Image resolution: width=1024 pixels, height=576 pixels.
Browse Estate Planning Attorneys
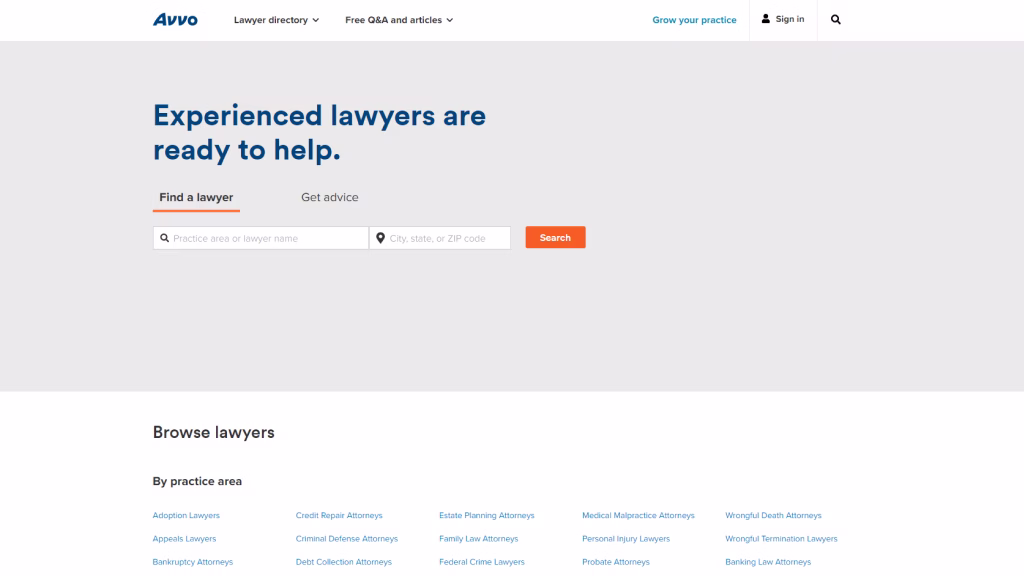tap(487, 515)
